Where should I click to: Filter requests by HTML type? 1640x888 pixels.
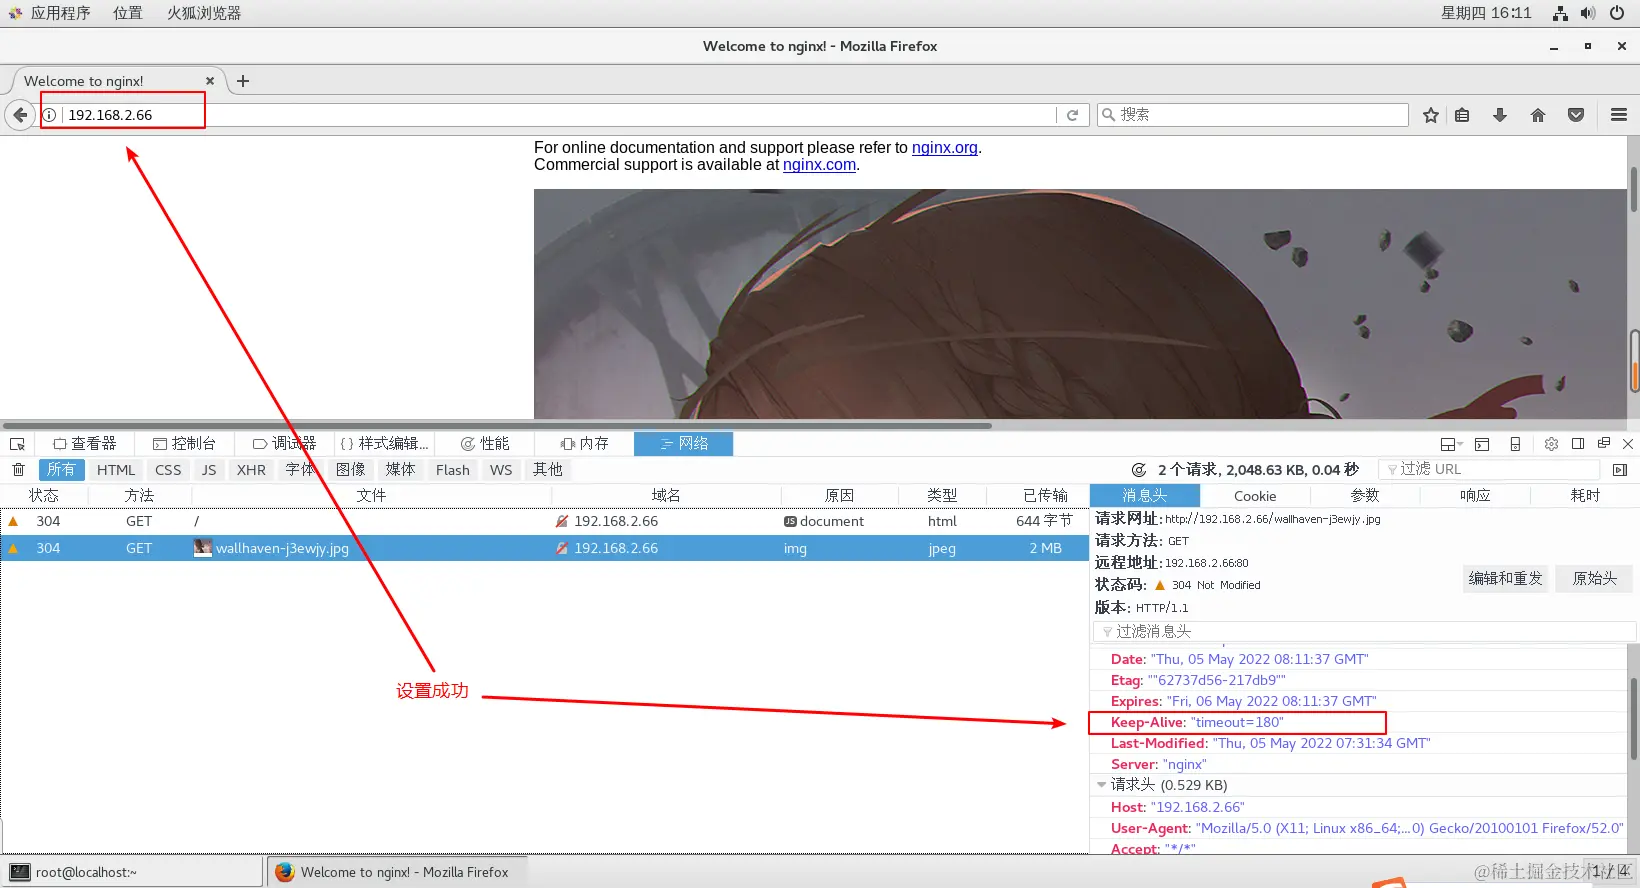click(x=116, y=470)
